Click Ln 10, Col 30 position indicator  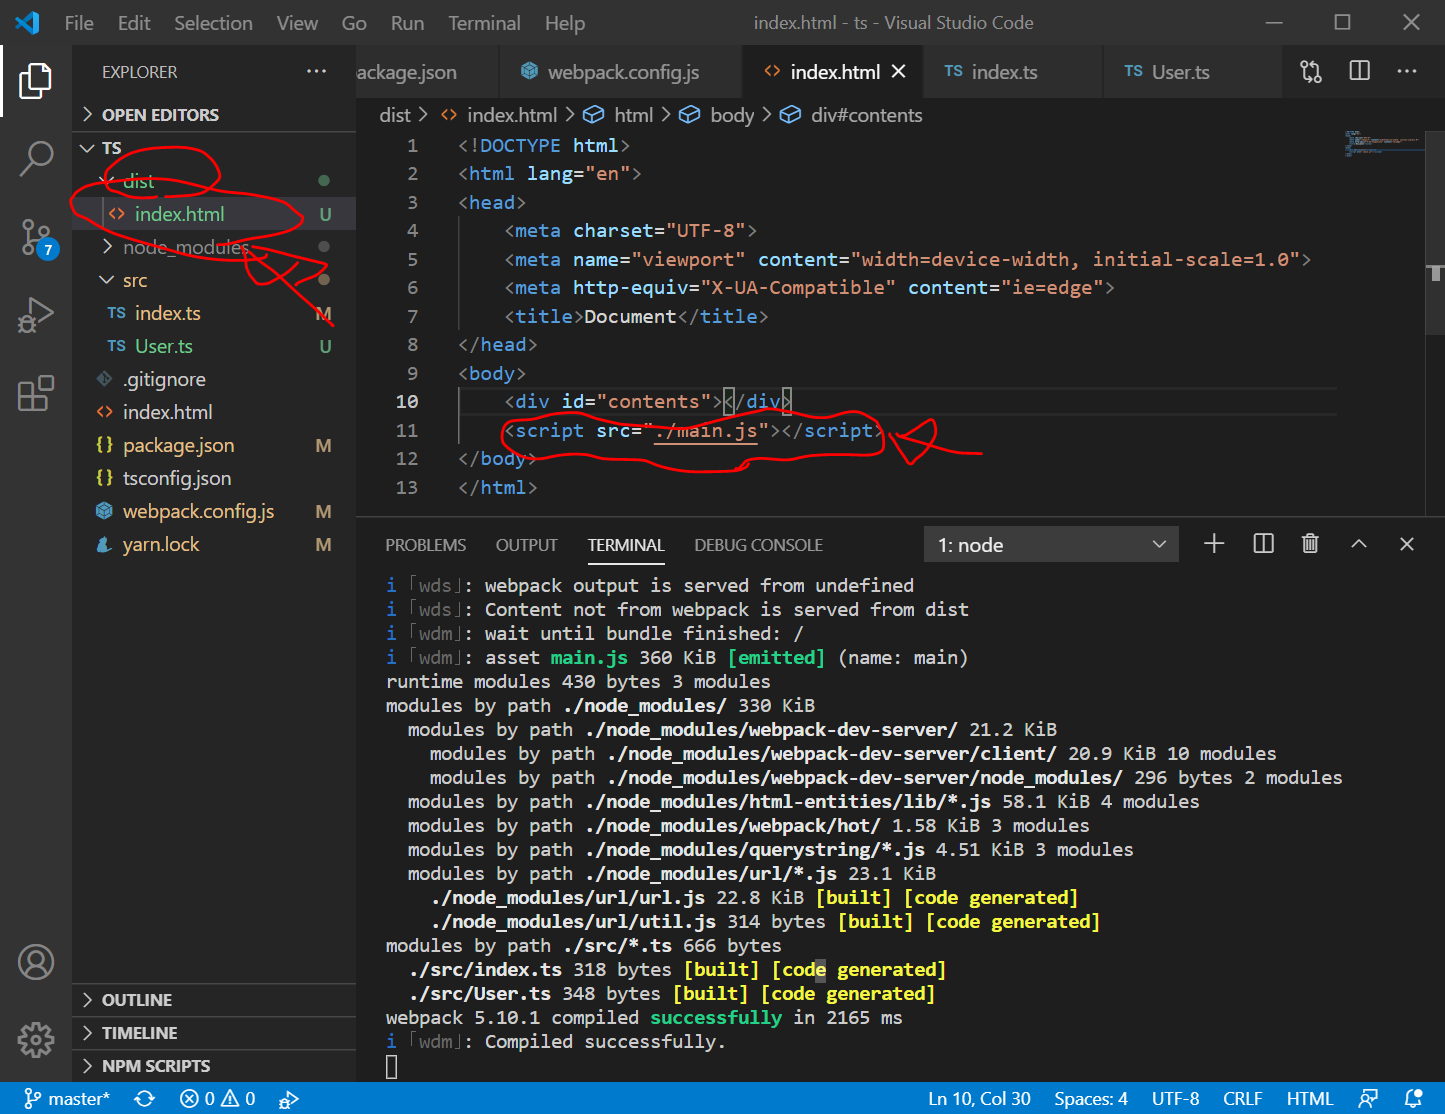[x=979, y=1099]
